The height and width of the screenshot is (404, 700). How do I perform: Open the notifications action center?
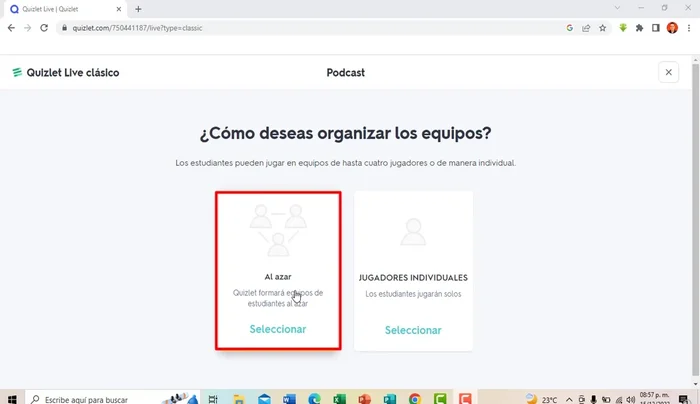[683, 399]
